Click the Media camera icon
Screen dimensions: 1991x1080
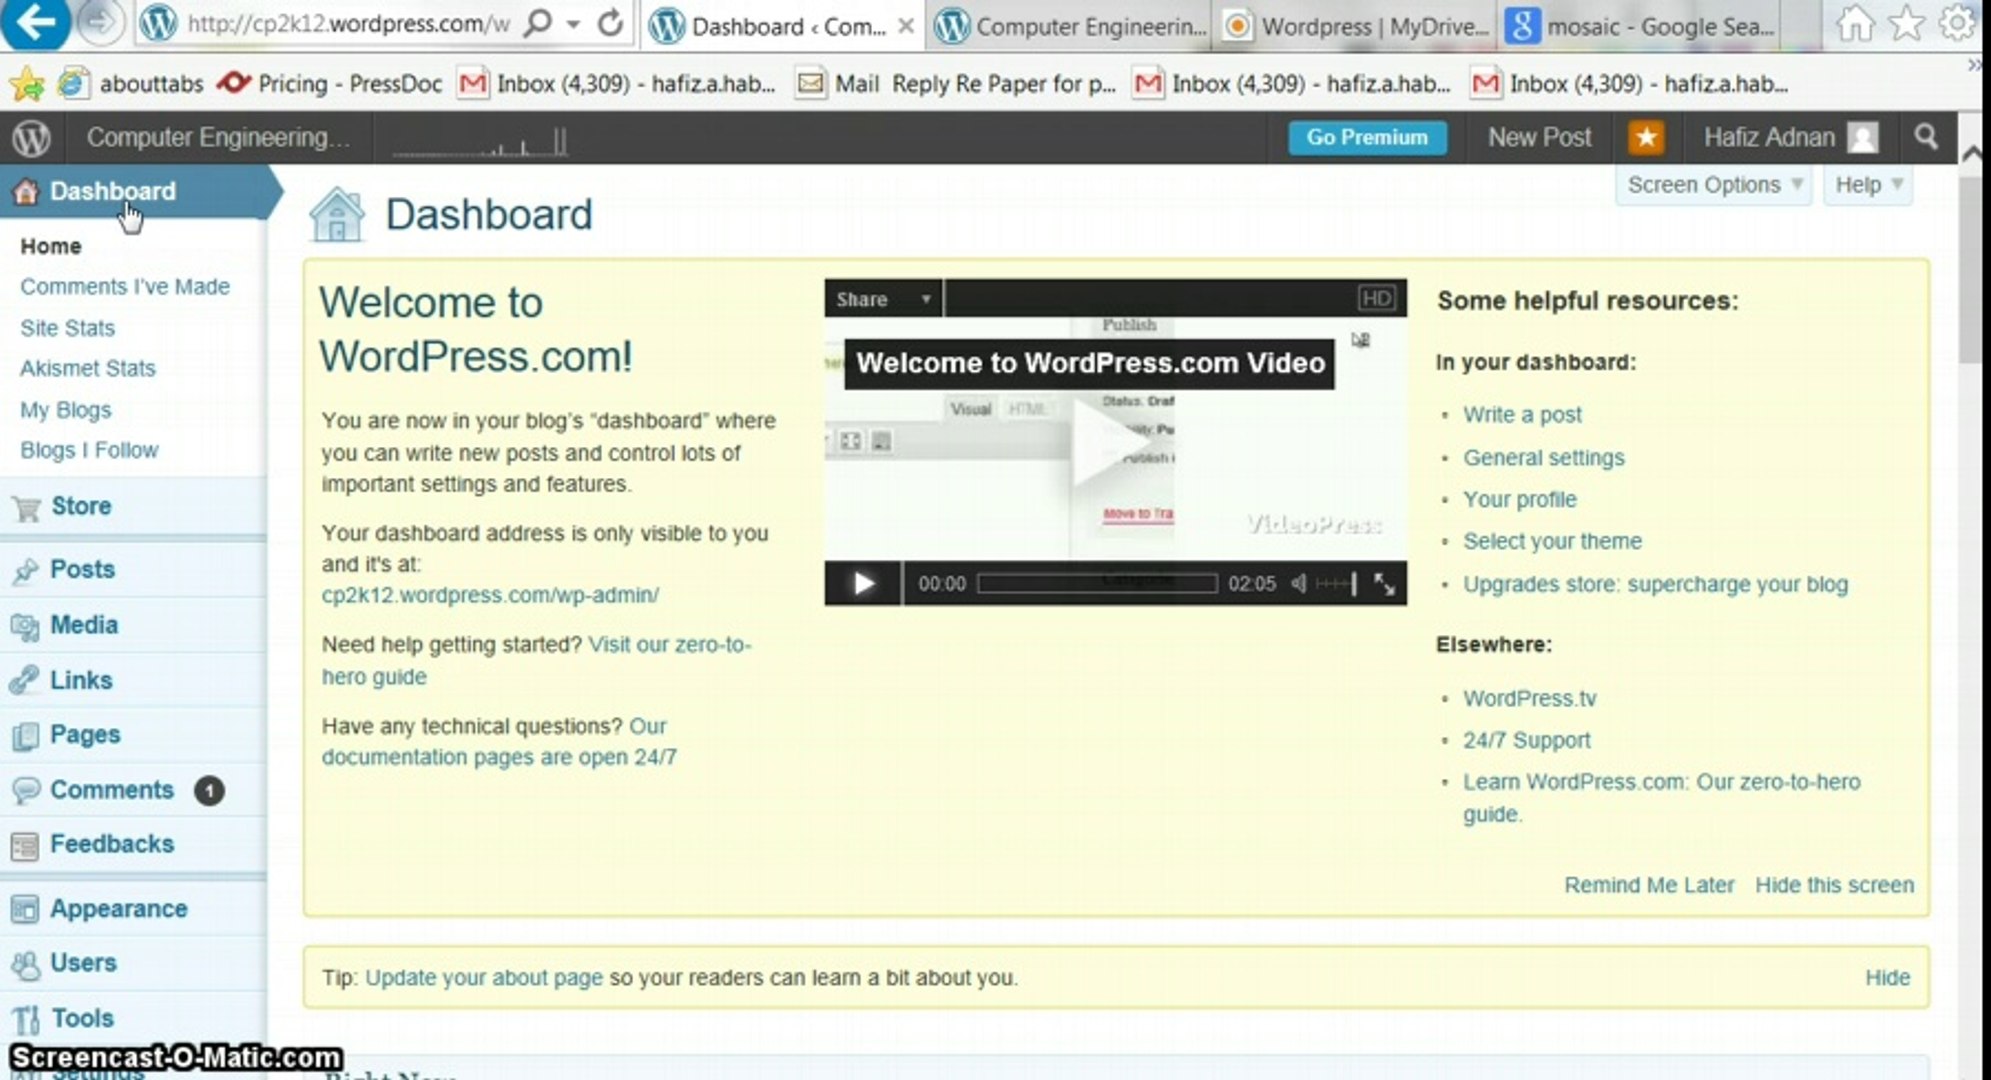tap(25, 626)
